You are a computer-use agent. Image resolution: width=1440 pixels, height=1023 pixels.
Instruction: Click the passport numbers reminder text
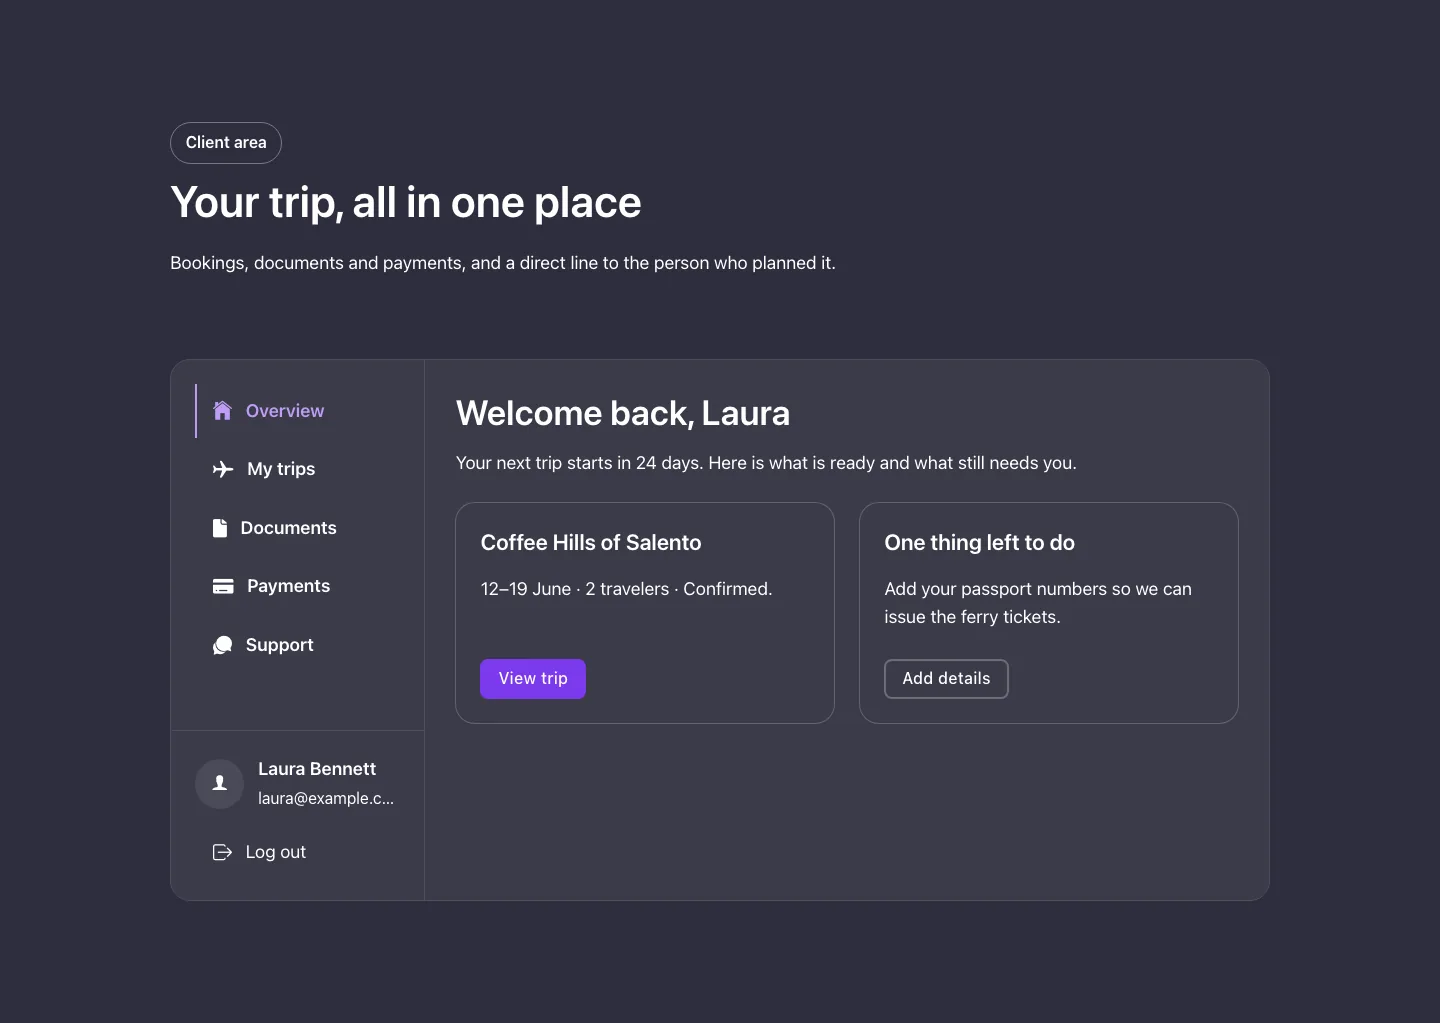pyautogui.click(x=1038, y=603)
